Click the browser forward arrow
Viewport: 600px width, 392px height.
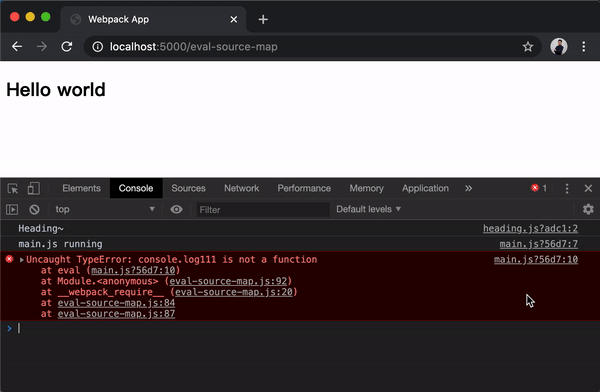pos(42,47)
